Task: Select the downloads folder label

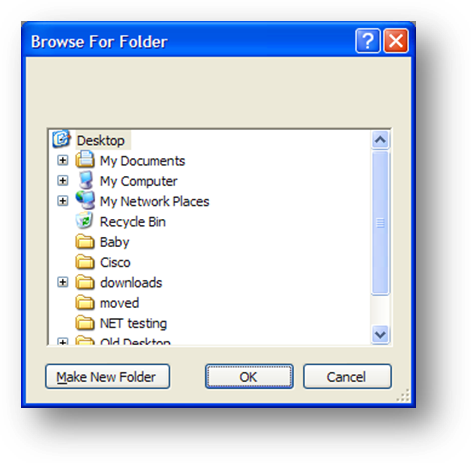Action: [x=131, y=283]
